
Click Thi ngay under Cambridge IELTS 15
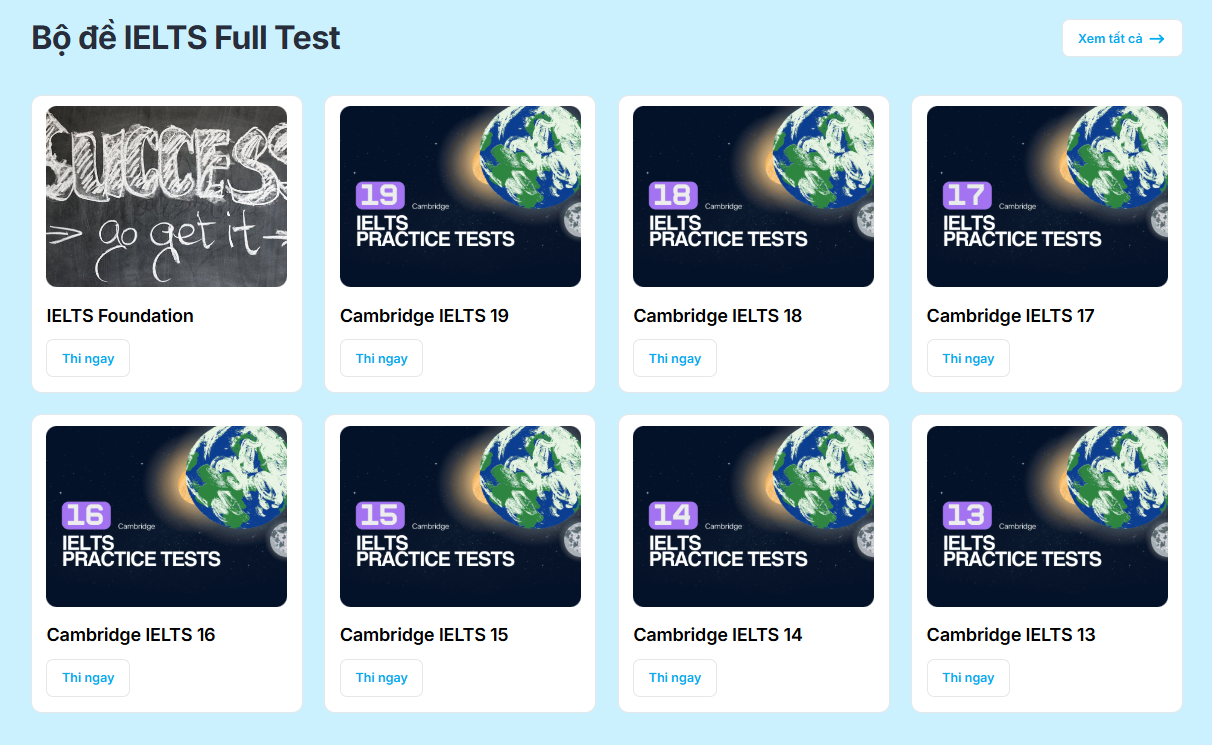[x=381, y=677]
